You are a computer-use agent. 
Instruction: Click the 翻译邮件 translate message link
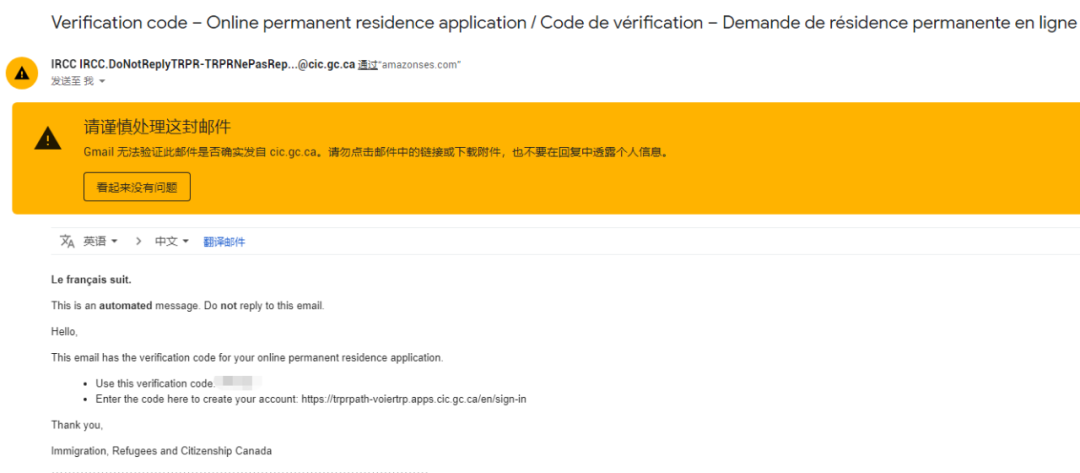pos(224,242)
